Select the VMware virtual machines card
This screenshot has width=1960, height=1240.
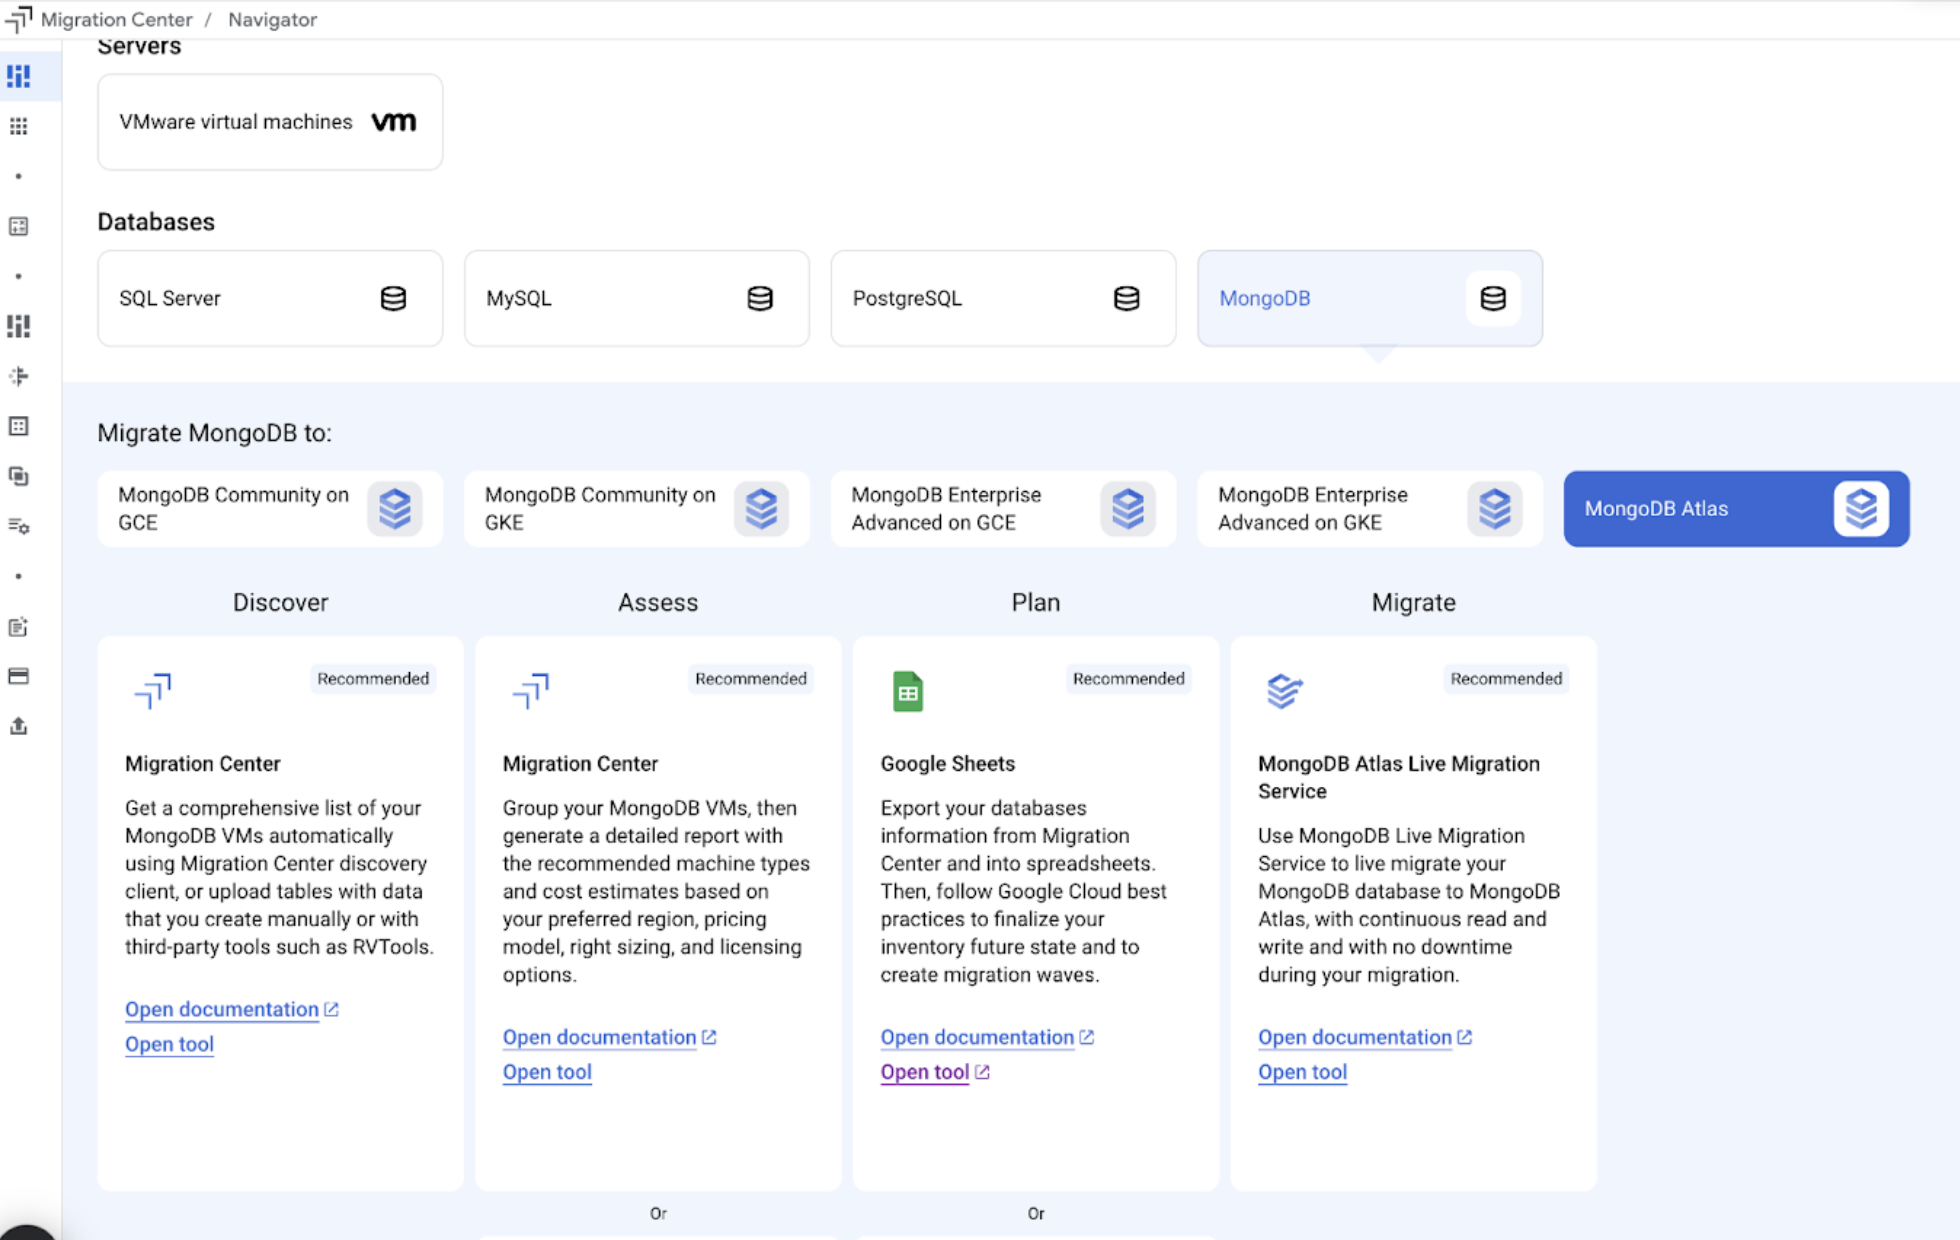point(269,122)
